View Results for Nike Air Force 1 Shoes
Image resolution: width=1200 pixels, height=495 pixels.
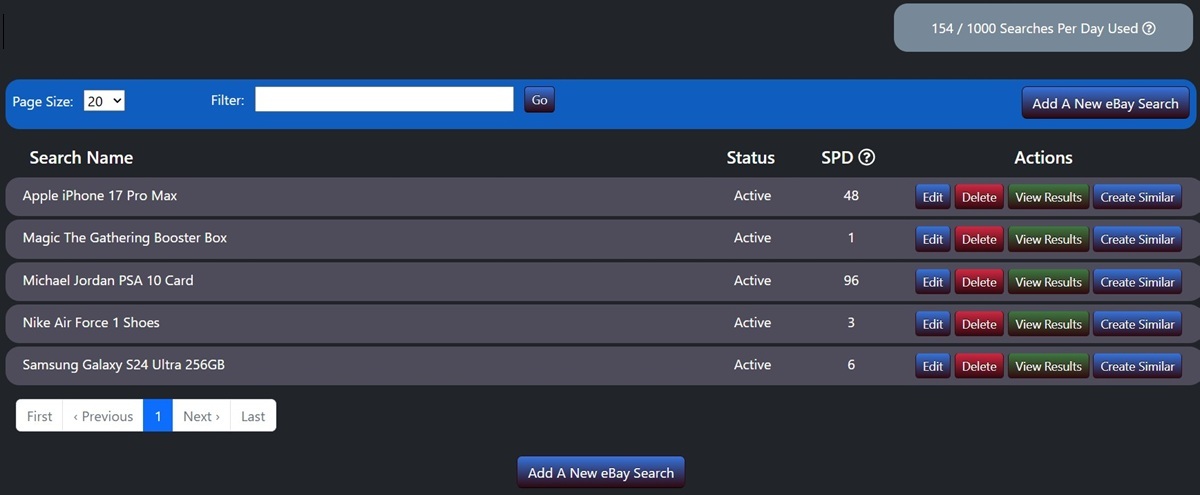tap(1048, 324)
